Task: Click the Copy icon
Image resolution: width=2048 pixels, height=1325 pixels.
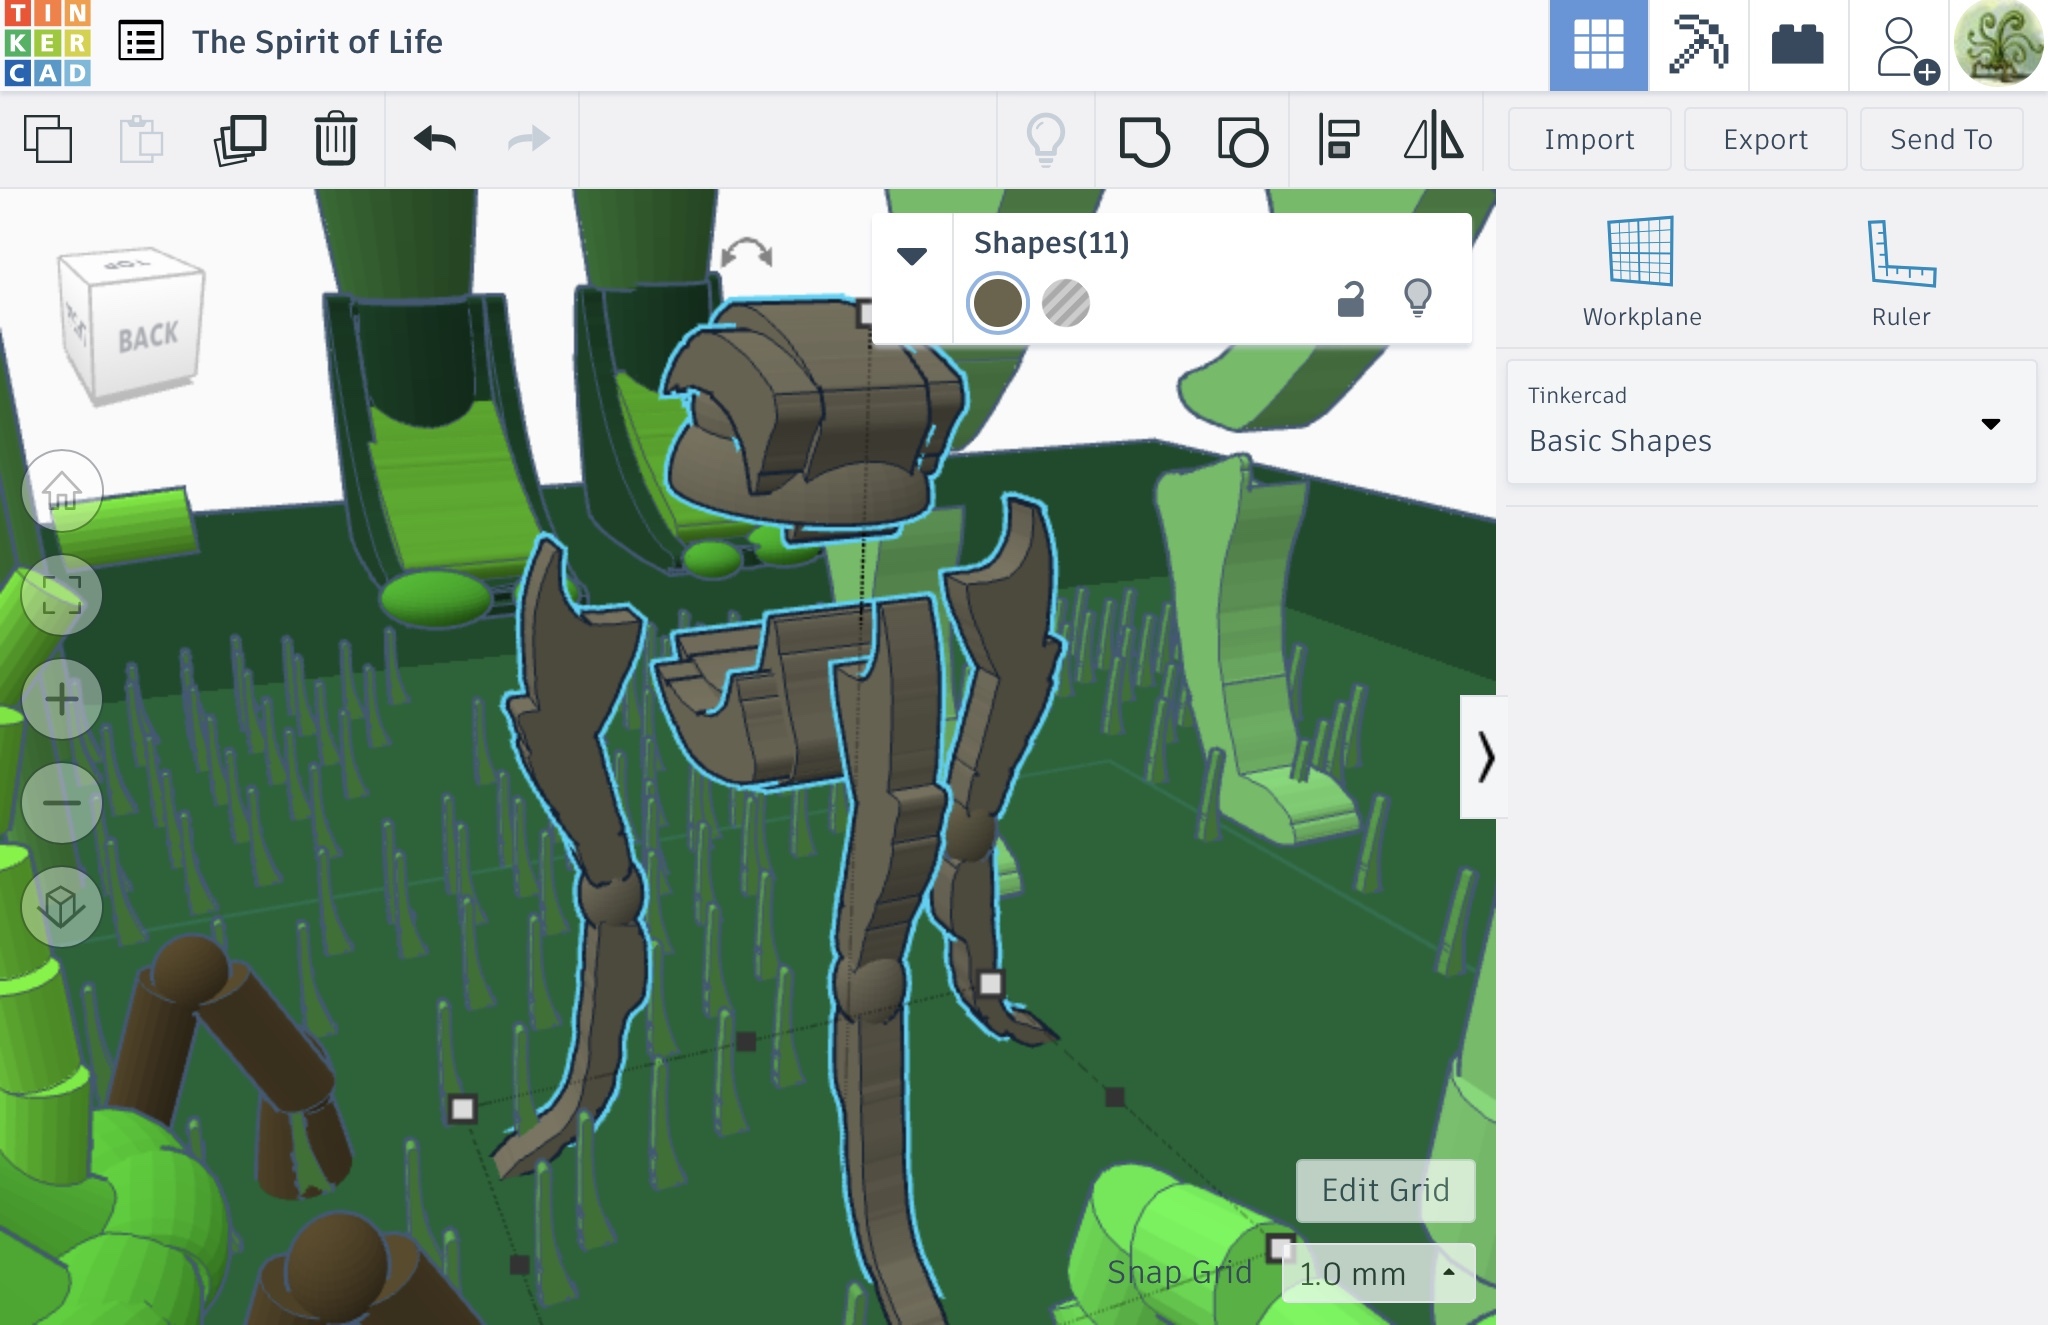Action: (48, 139)
